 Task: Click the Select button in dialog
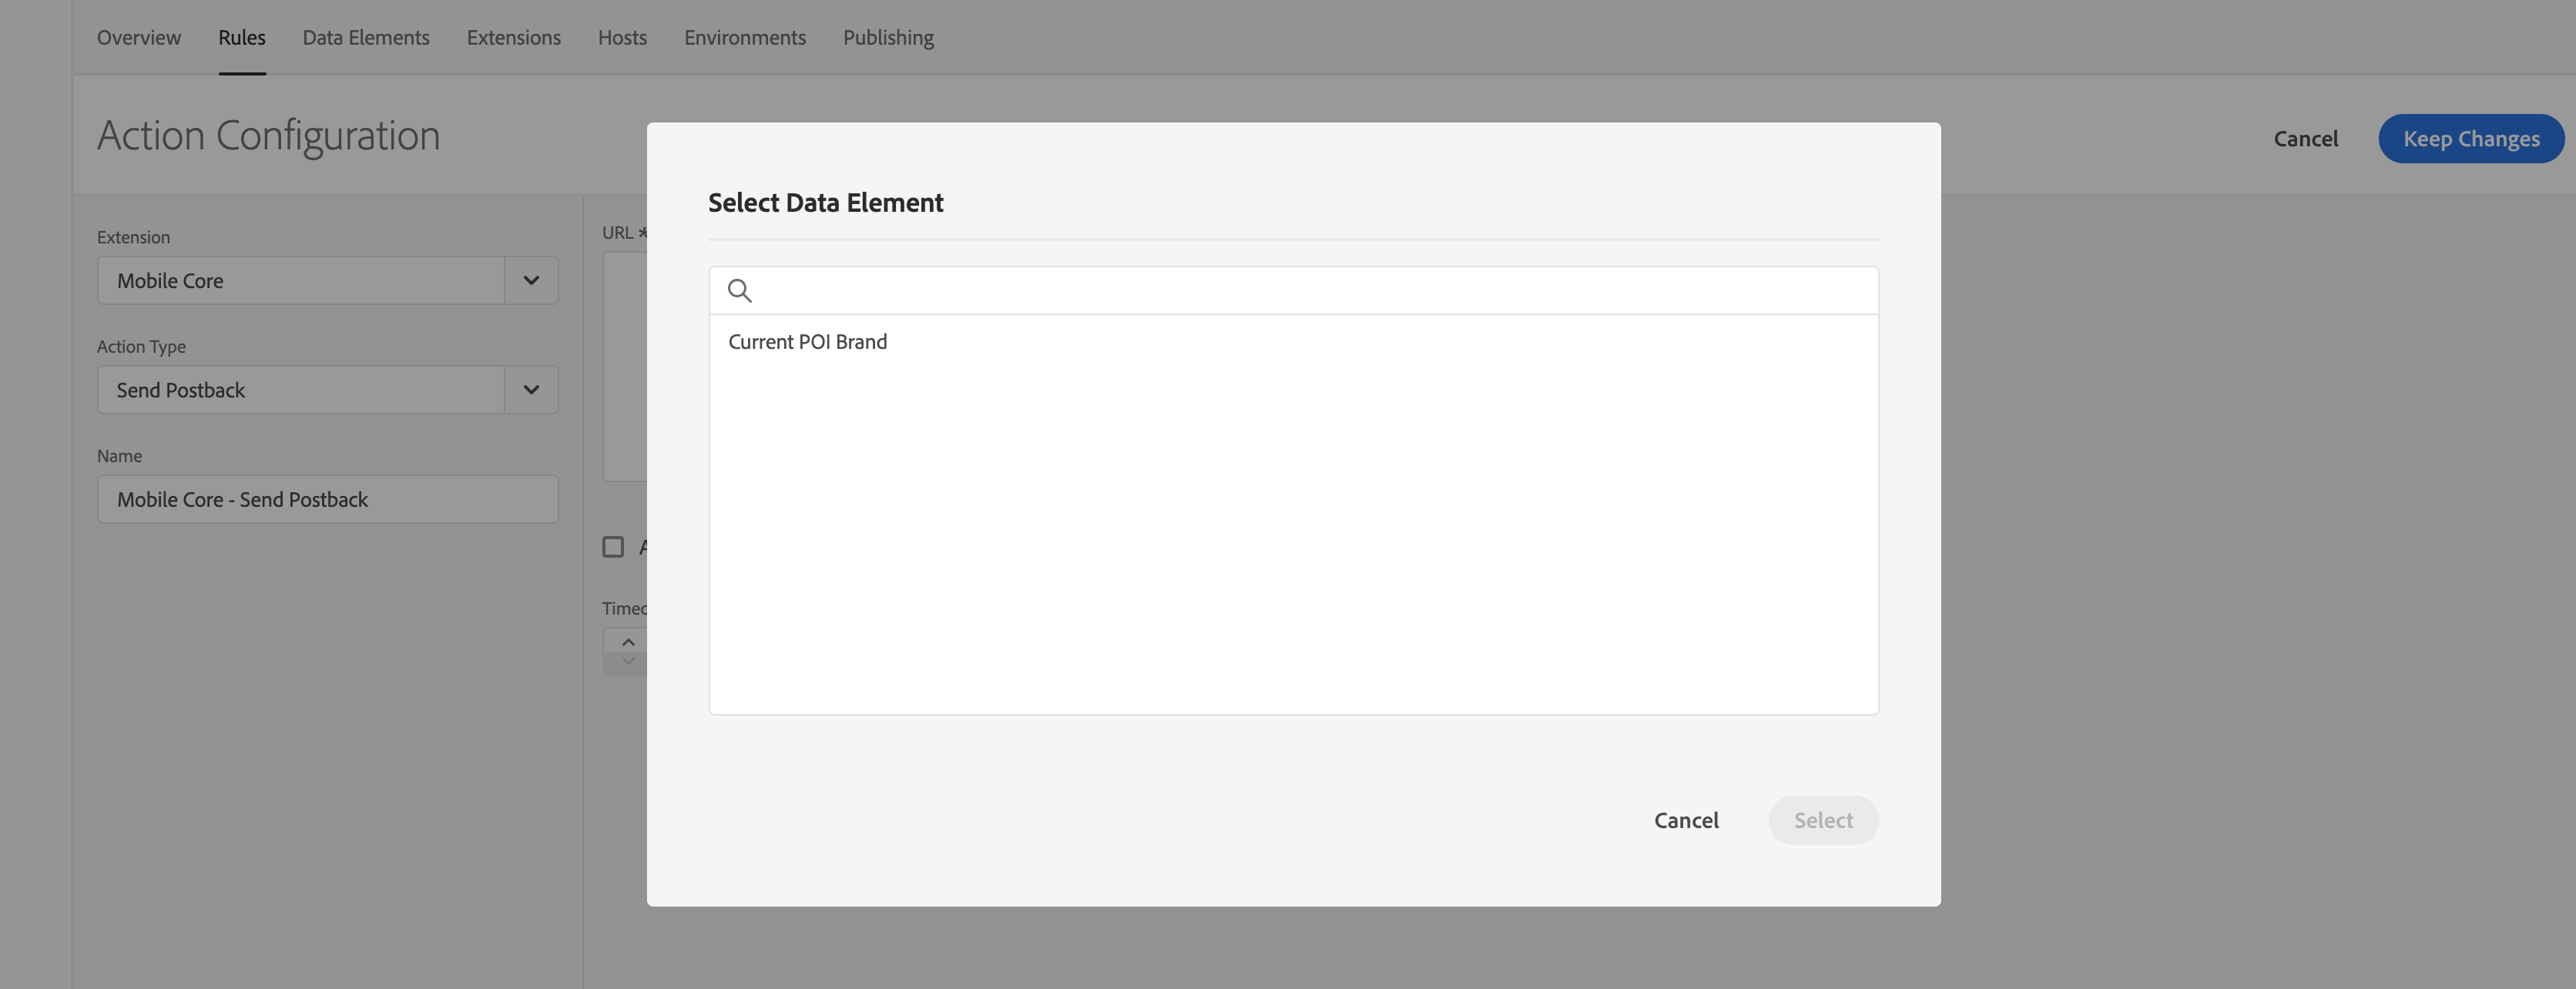1823,820
